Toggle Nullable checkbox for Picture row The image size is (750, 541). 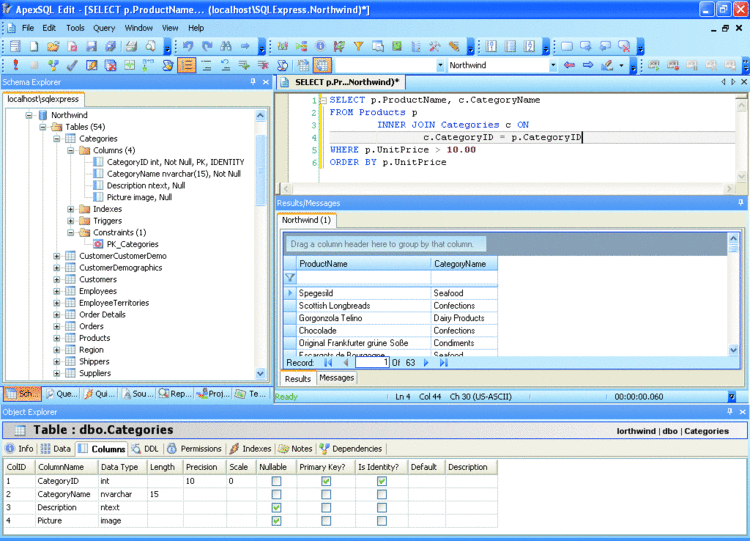pos(276,520)
